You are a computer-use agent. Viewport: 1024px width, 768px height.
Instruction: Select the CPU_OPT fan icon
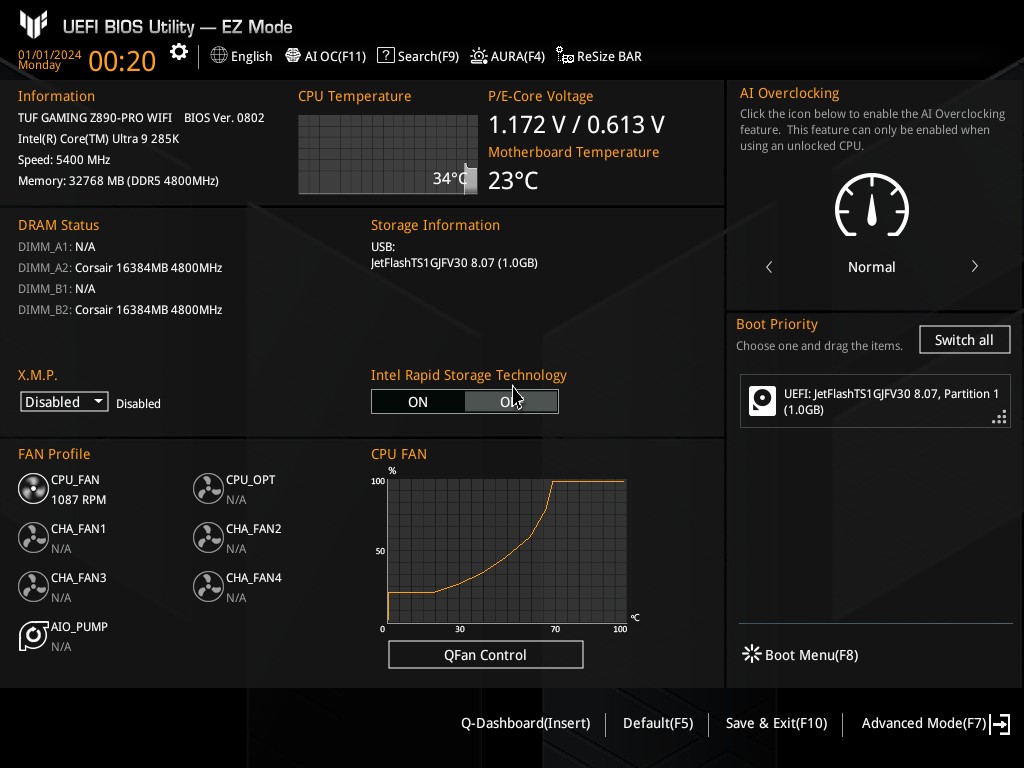(208, 489)
